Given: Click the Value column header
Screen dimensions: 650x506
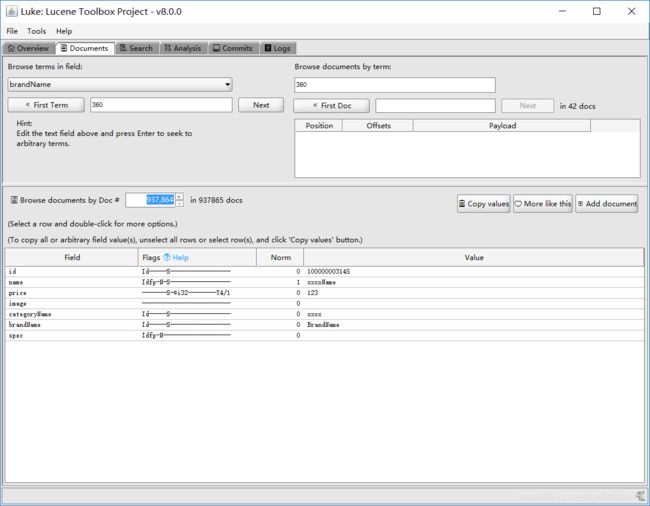Looking at the screenshot, I should (474, 257).
